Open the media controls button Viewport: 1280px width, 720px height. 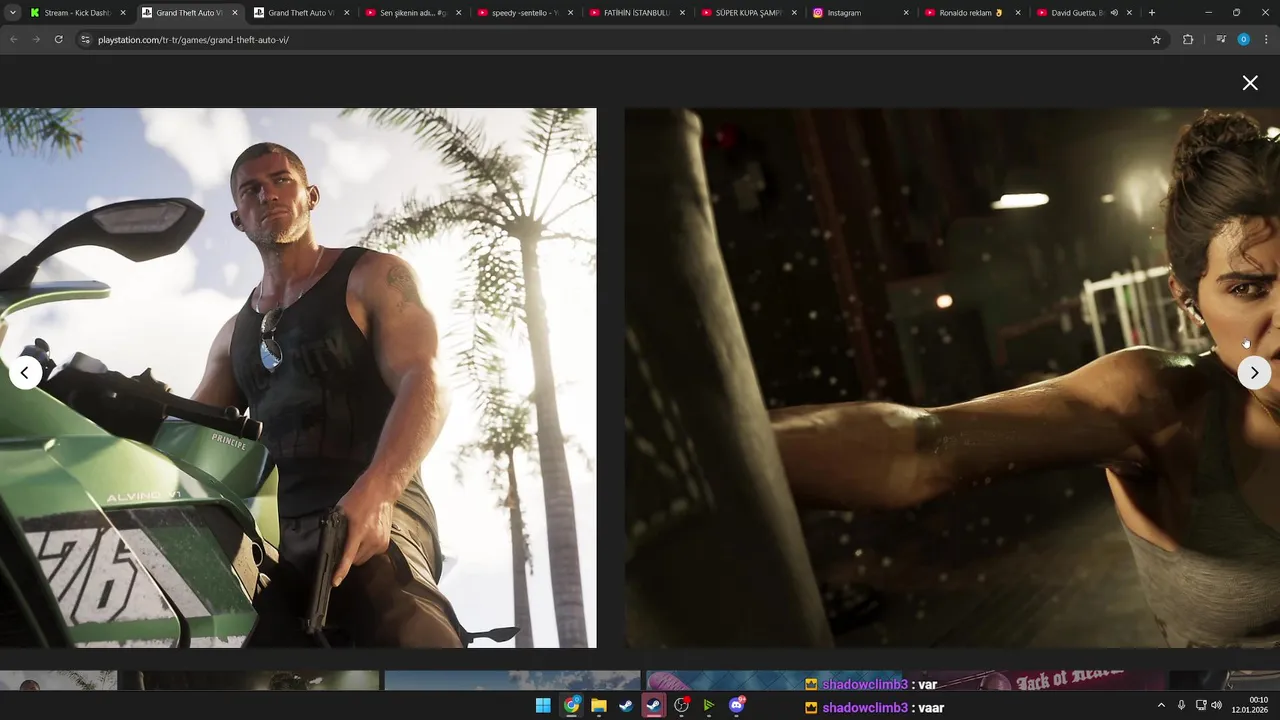pos(1221,39)
